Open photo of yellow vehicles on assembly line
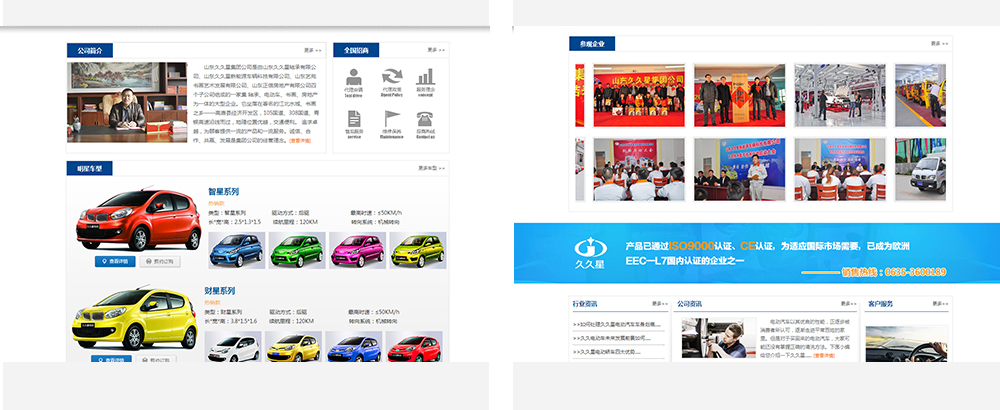Screen dimensions: 1000x410 point(920,96)
